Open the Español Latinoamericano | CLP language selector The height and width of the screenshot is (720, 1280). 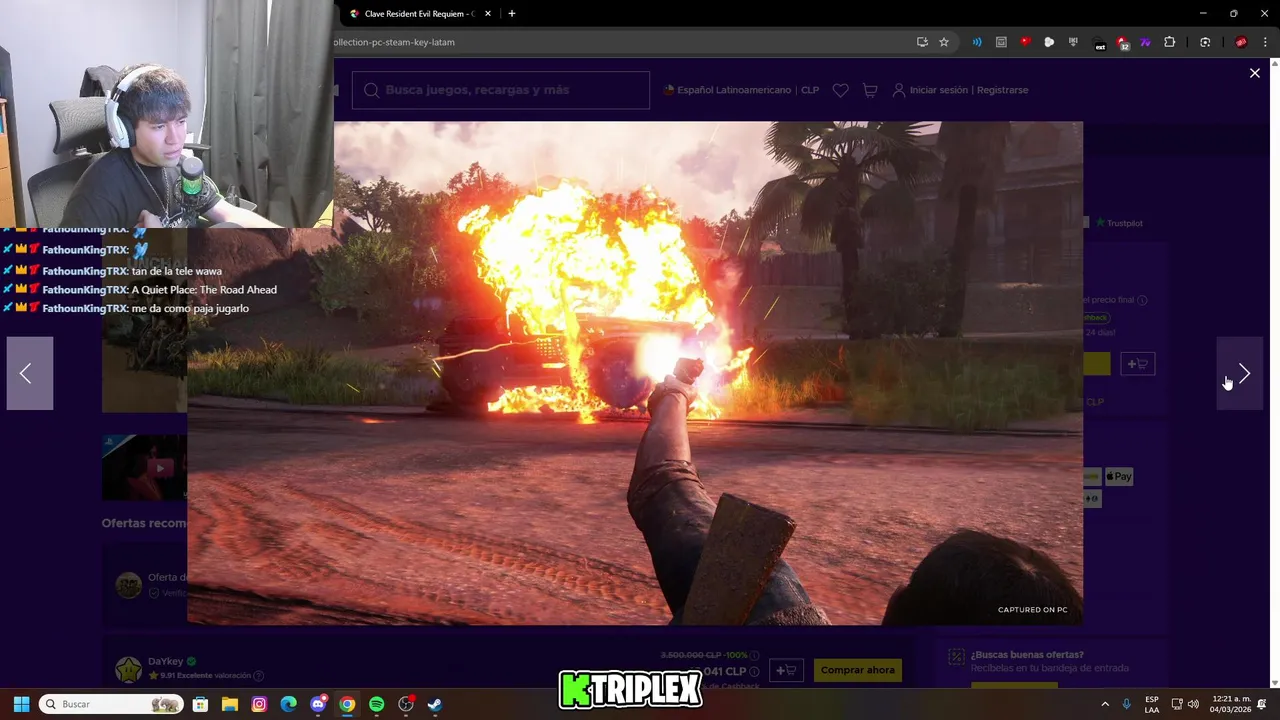coord(741,90)
